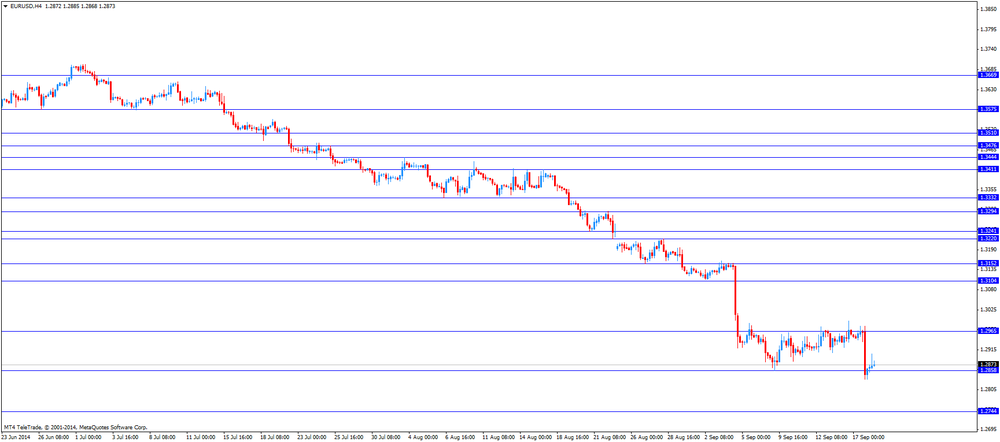Click the 1.3152 level price tag
Image resolution: width=1000 pixels, height=442 pixels.
988,263
